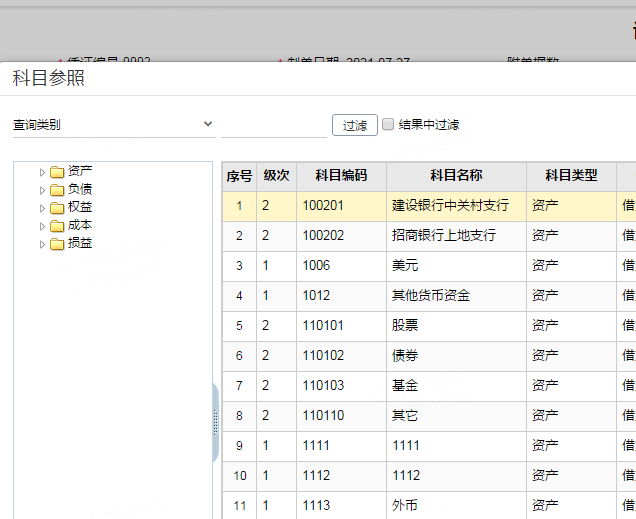The image size is (636, 519).
Task: Select row number 9 cell
Action: [239, 446]
